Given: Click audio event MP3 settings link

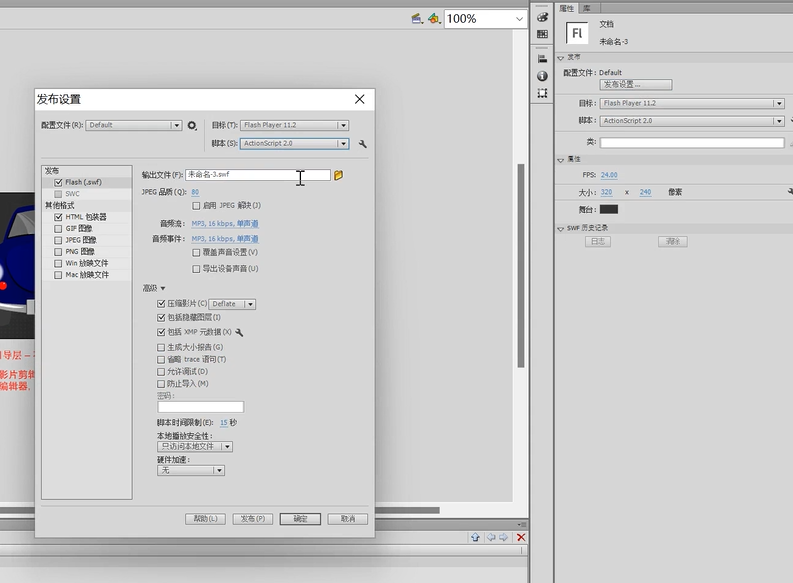Looking at the screenshot, I should [x=225, y=239].
